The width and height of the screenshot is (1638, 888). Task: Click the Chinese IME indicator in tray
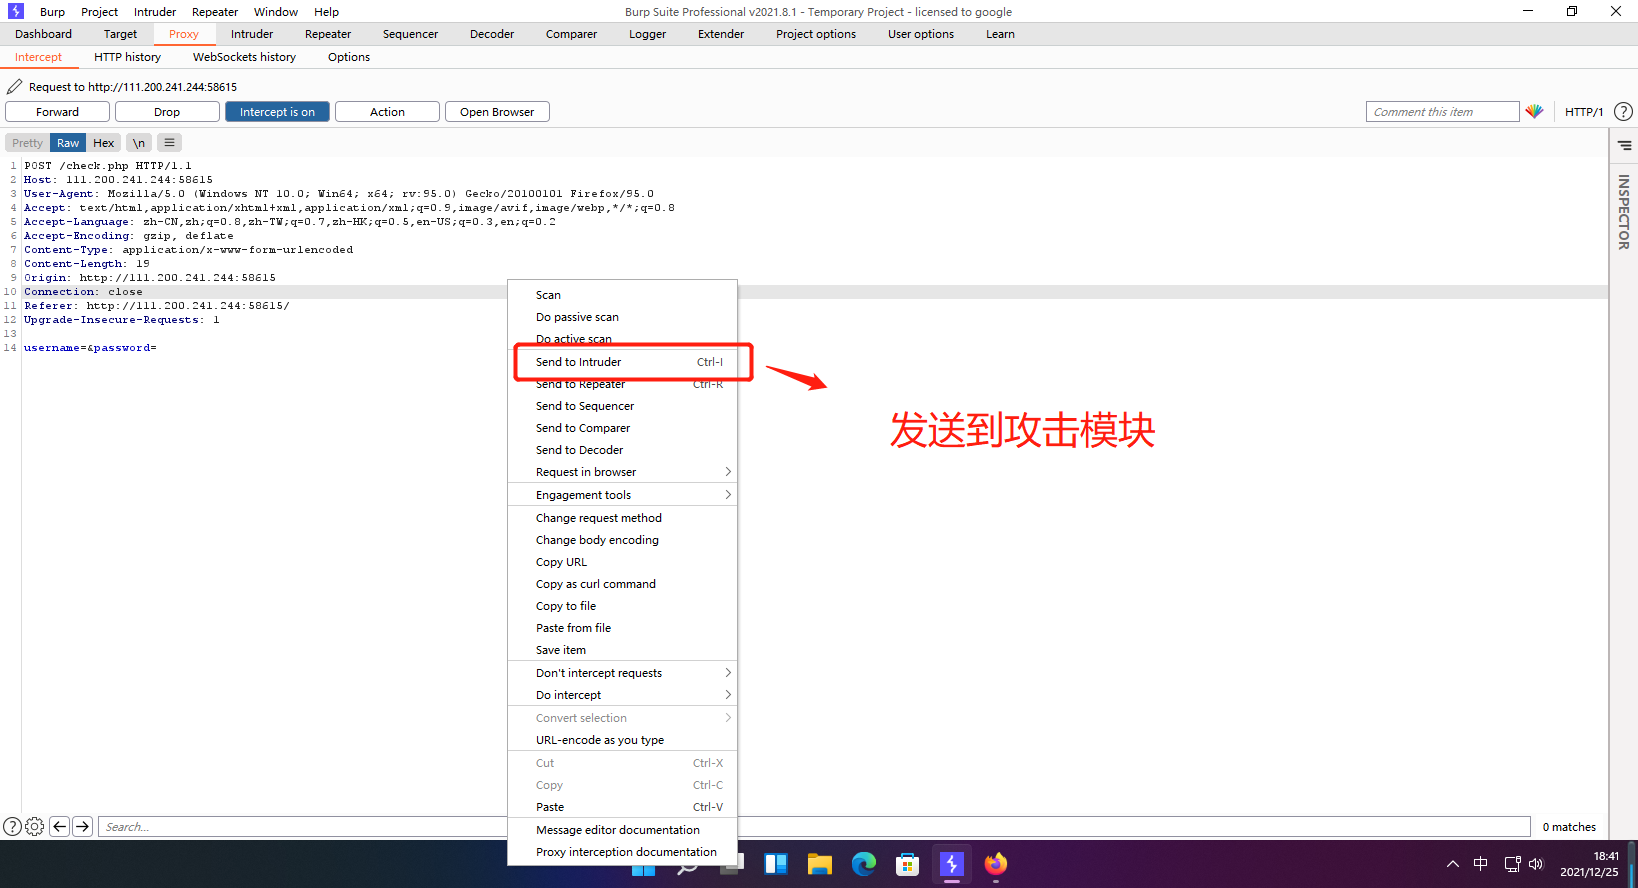[1481, 864]
